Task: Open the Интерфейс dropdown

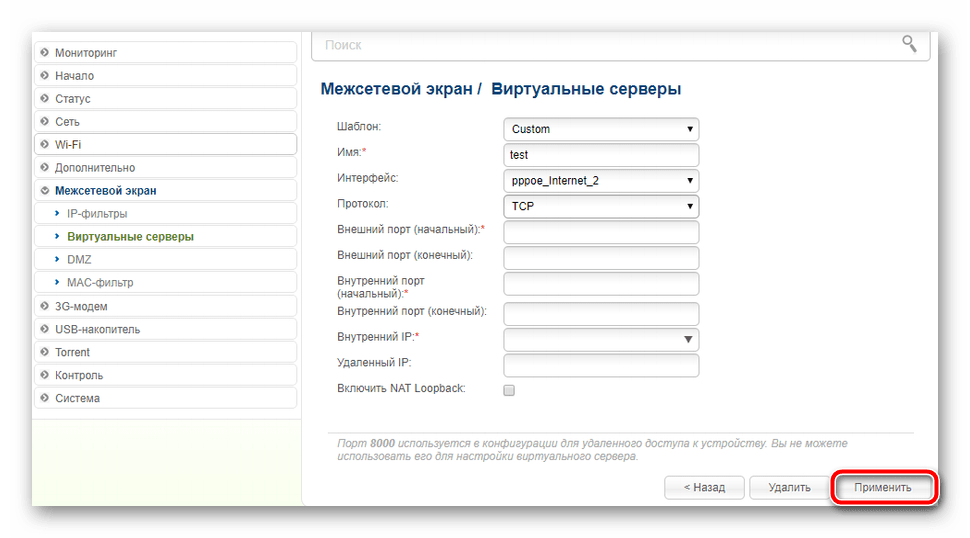Action: point(601,181)
